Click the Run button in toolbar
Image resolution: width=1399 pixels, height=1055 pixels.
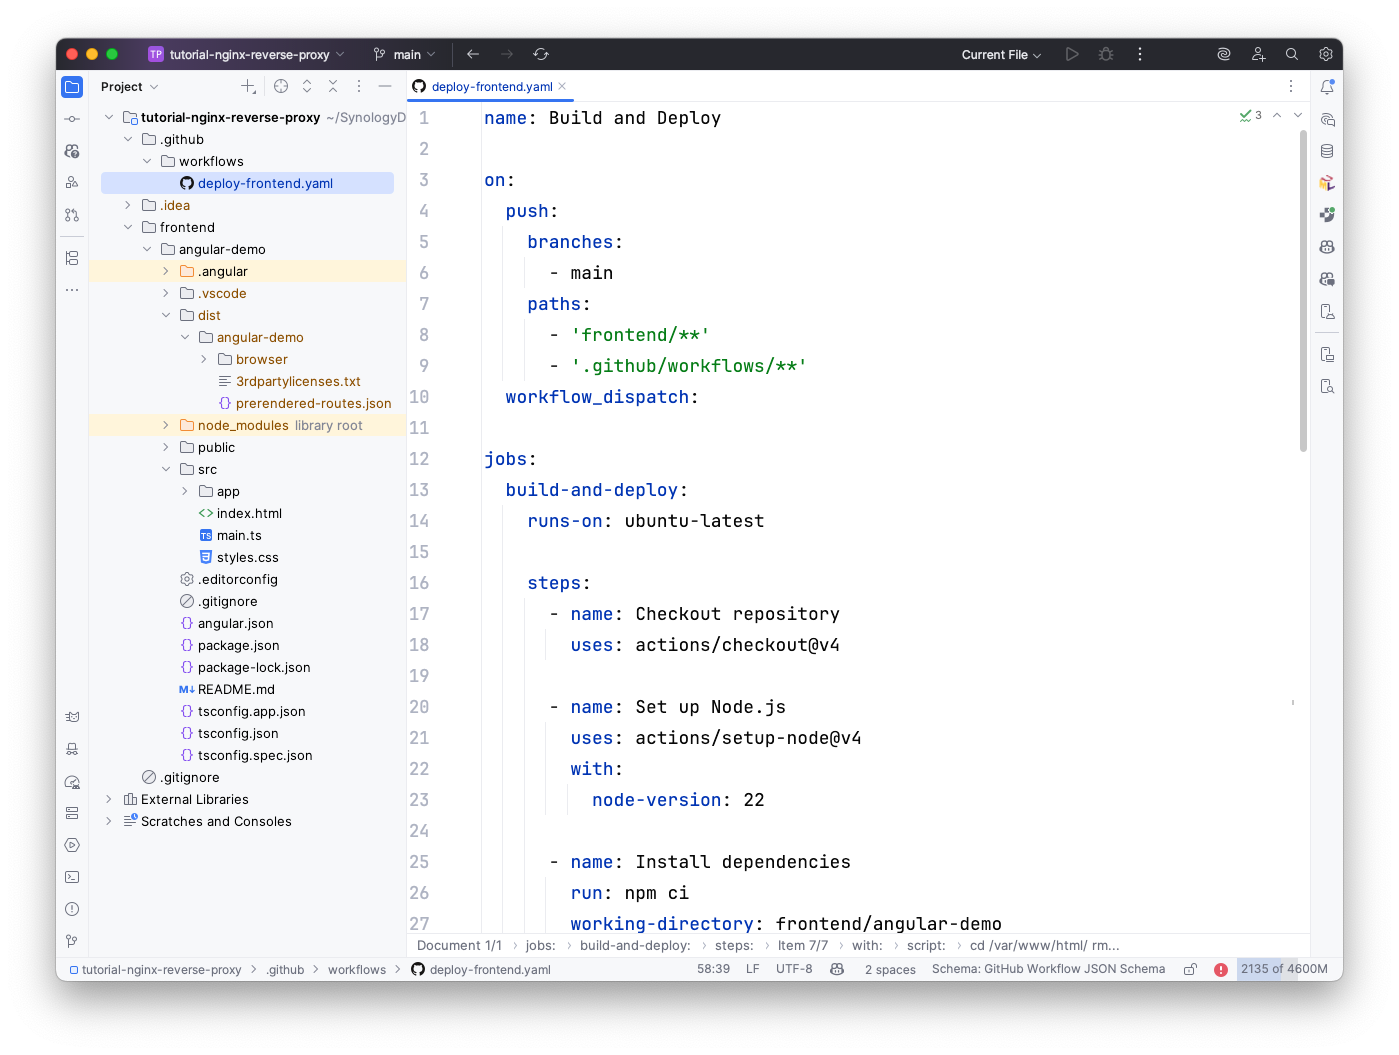click(x=1072, y=54)
